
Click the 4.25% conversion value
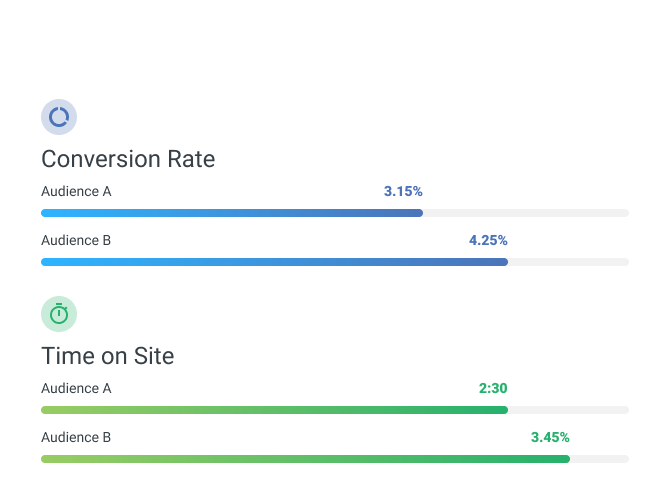point(488,240)
